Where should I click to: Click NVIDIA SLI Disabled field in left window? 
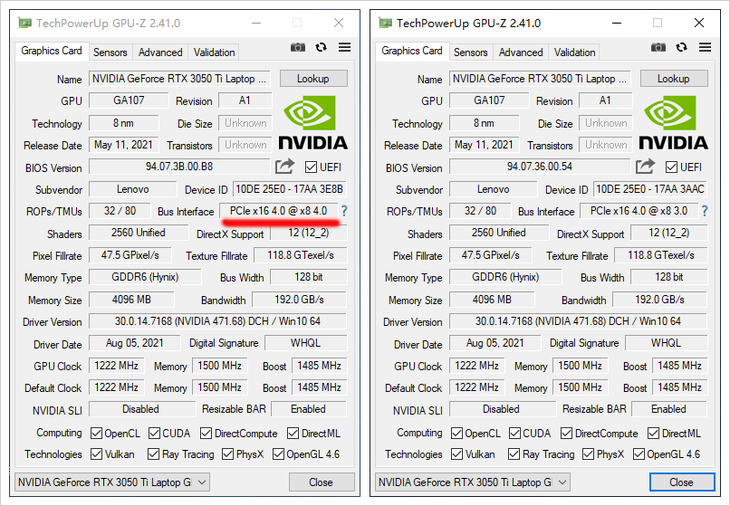pyautogui.click(x=141, y=409)
